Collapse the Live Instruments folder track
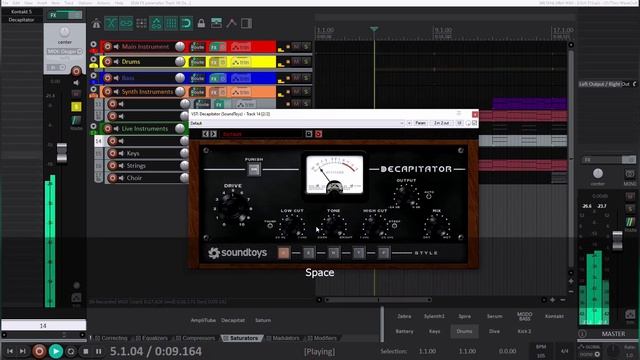Image resolution: width=640 pixels, height=360 pixels. coord(93,126)
